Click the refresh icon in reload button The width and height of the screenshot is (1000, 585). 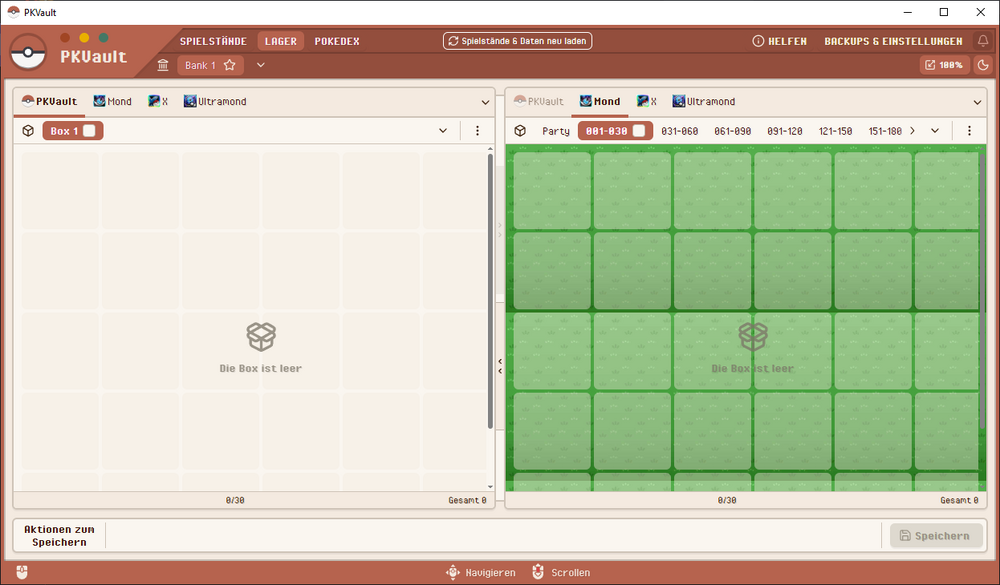coord(453,41)
